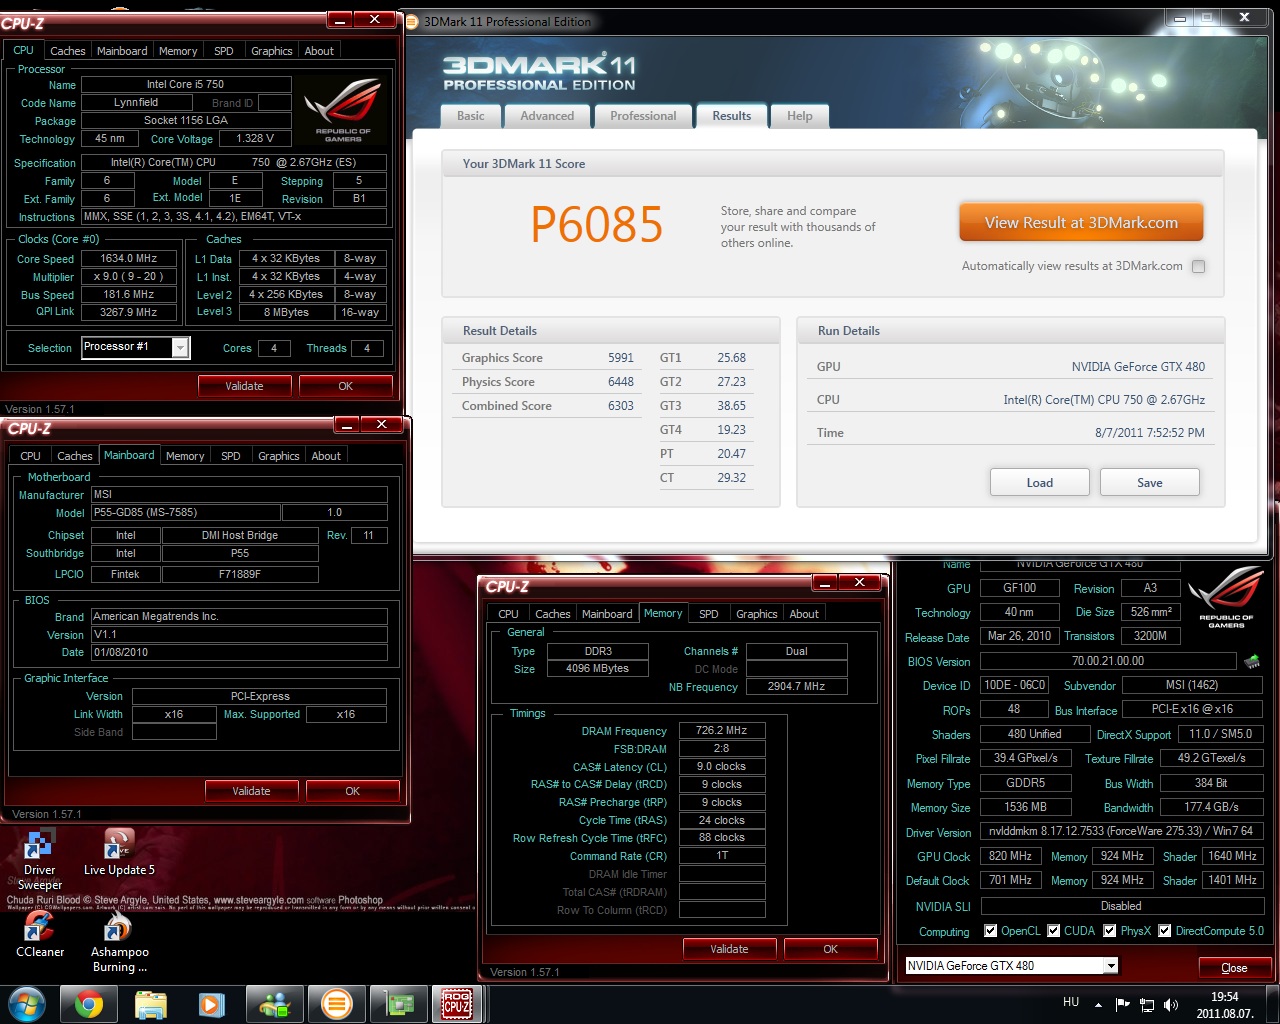Click the network tray icon

pos(1147,1004)
